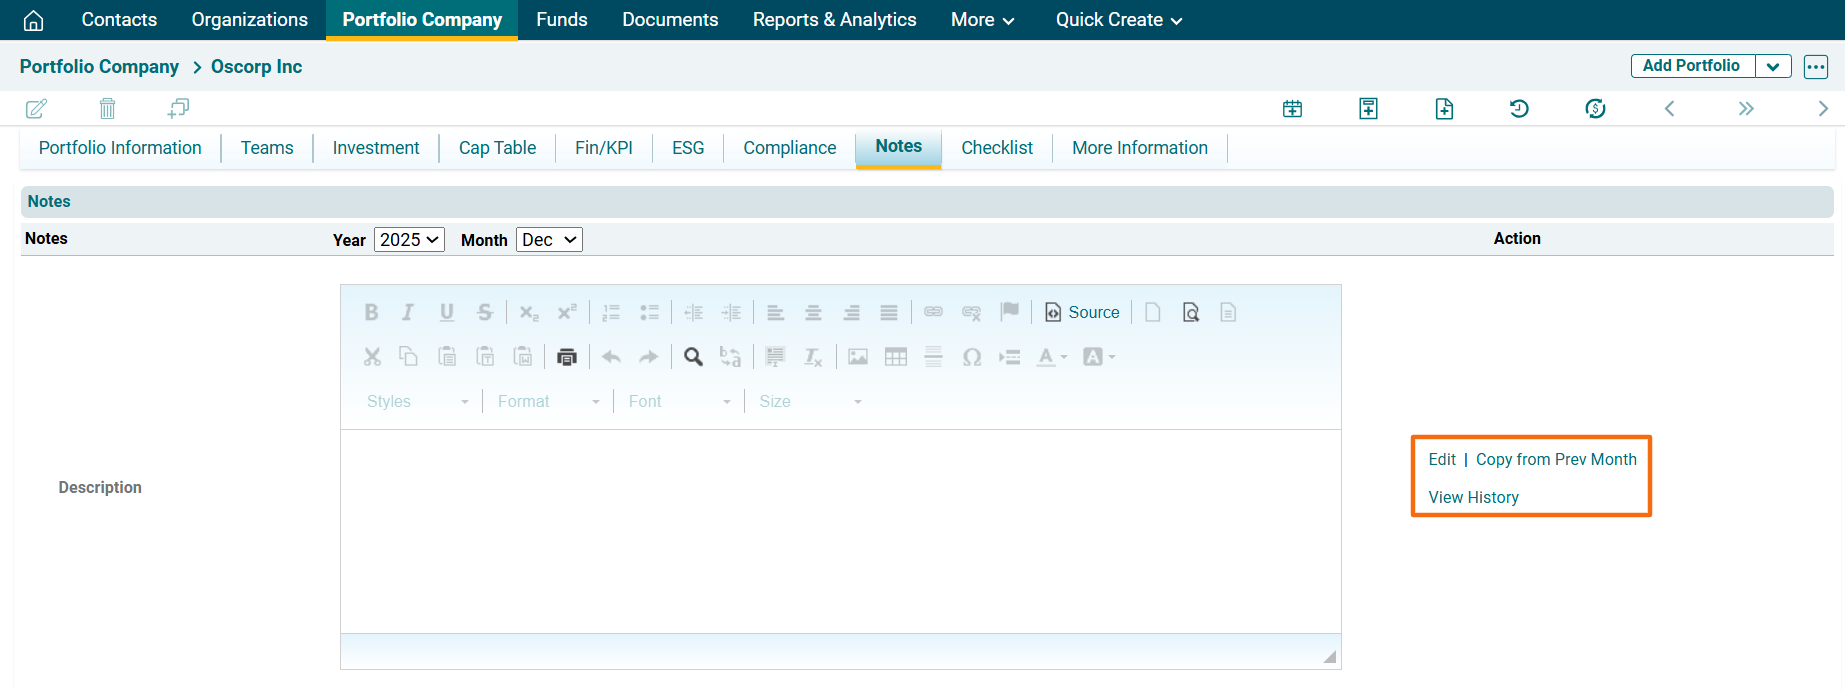Click the pencil edit record icon
The image size is (1845, 690).
pyautogui.click(x=36, y=109)
